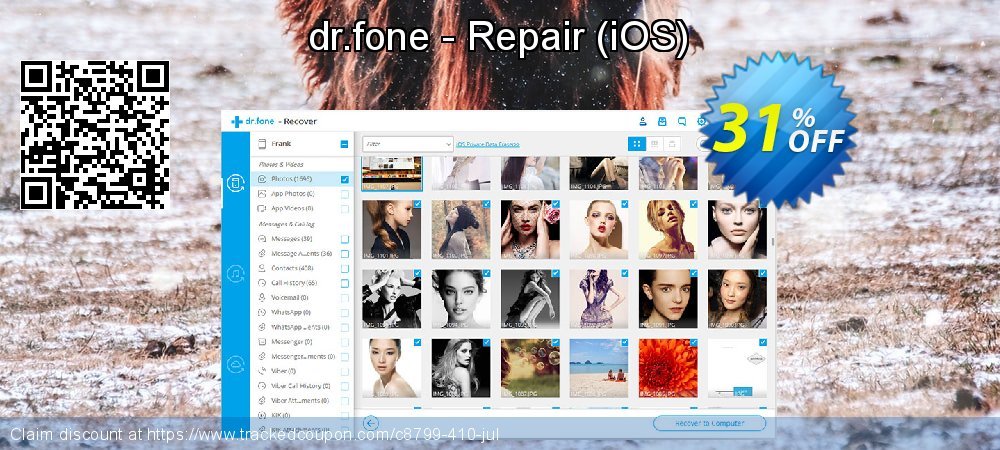Open the store/cart icon in header
The height and width of the screenshot is (450, 1000).
coord(662,121)
